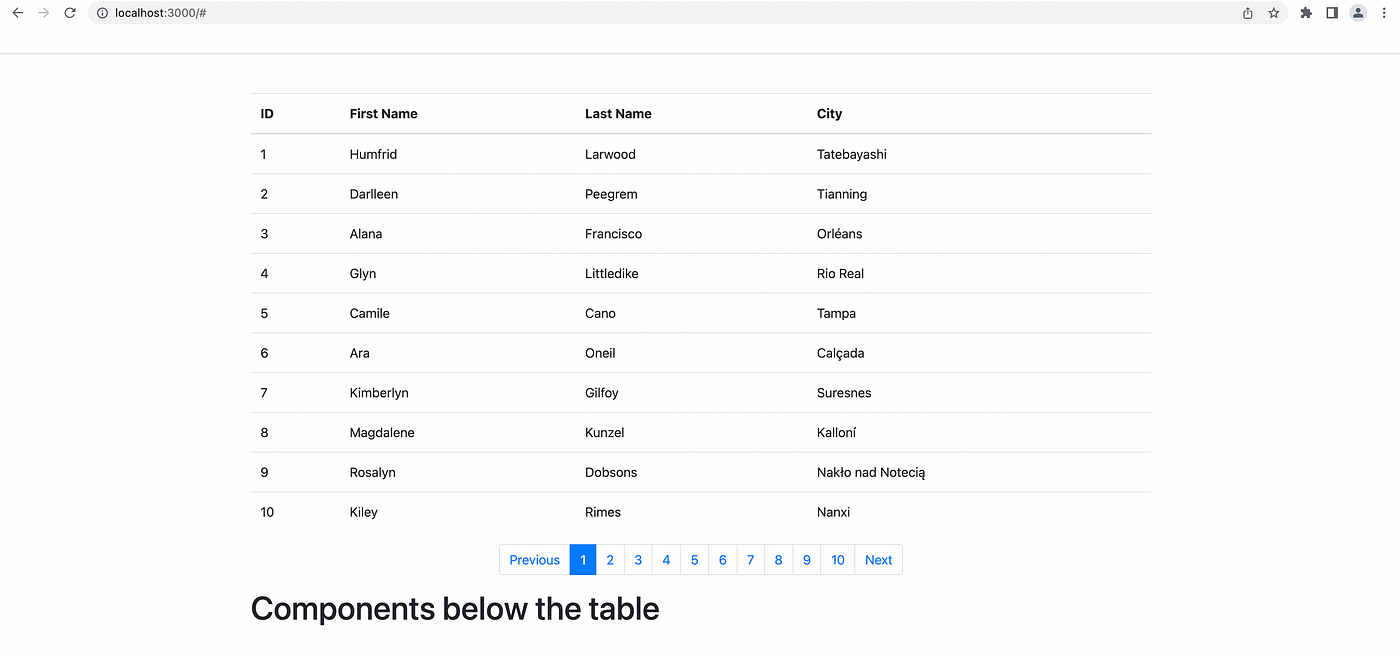Open the extensions puzzle icon
Viewport: 1400px width, 656px height.
[x=1306, y=13]
